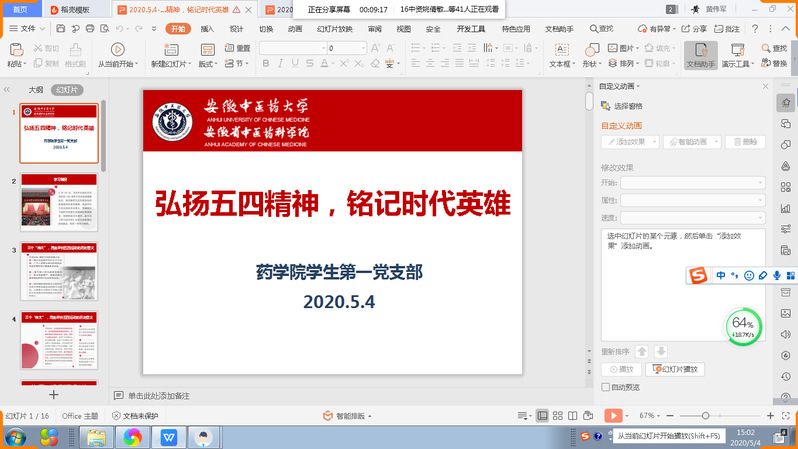Switch to the 大纲 outline pane view
This screenshot has width=798, height=449.
coord(36,89)
